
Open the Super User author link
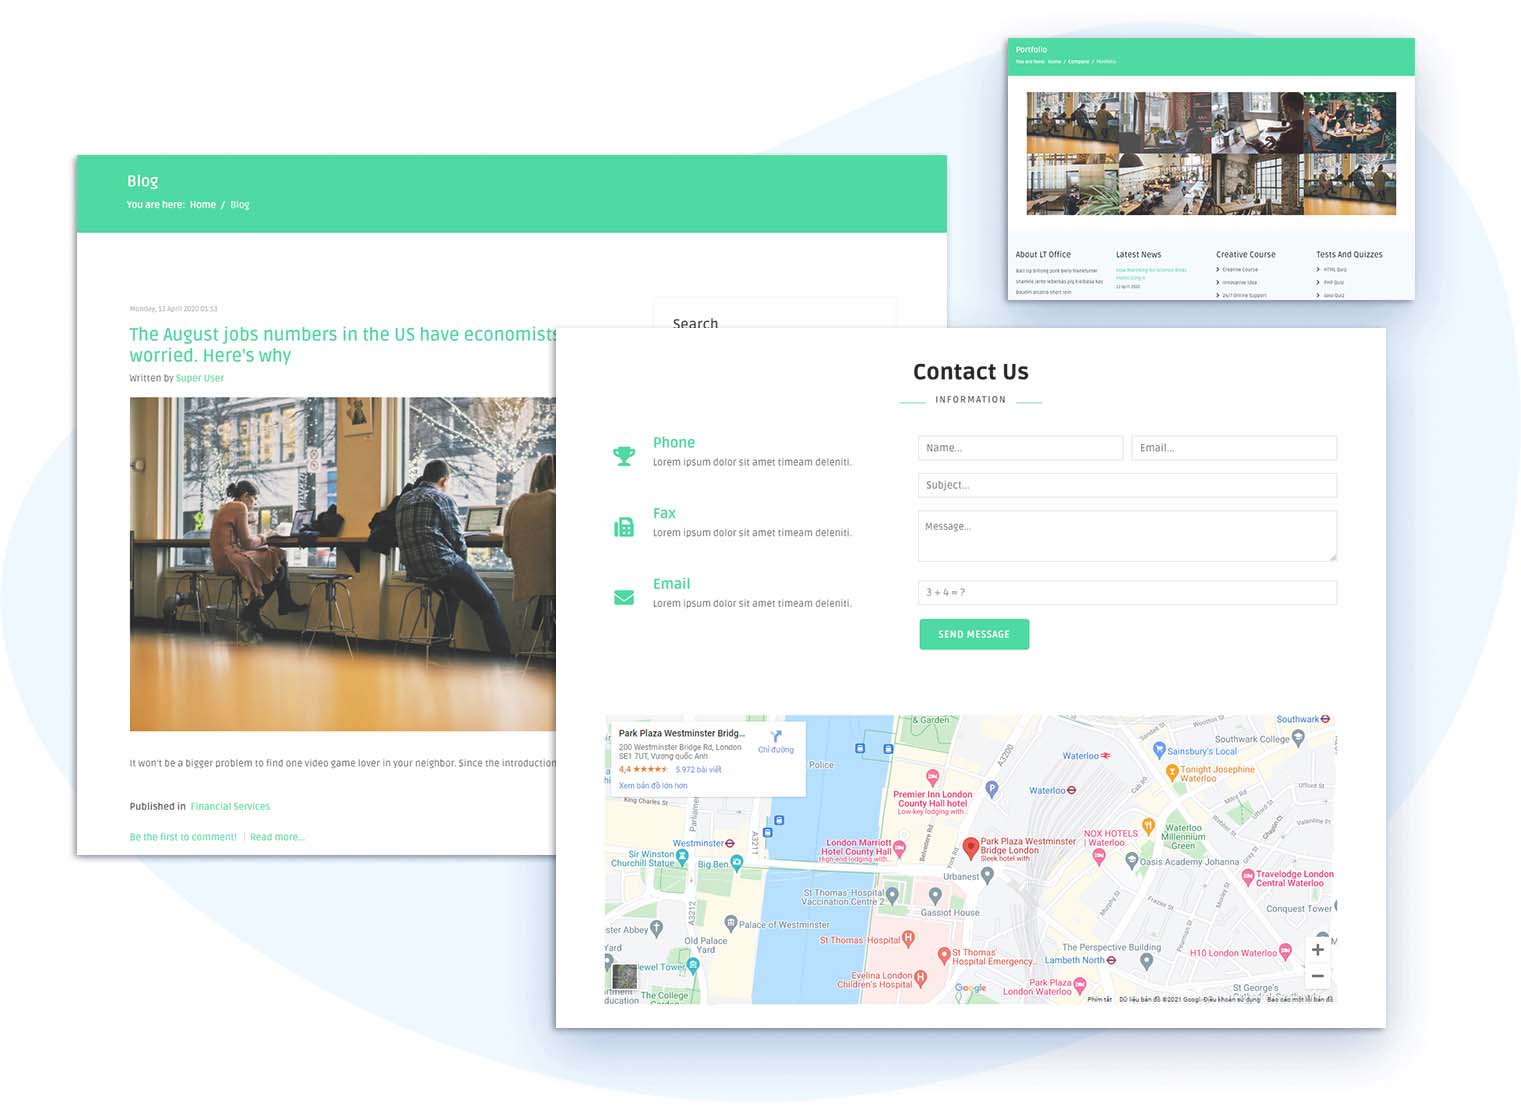[x=200, y=378]
